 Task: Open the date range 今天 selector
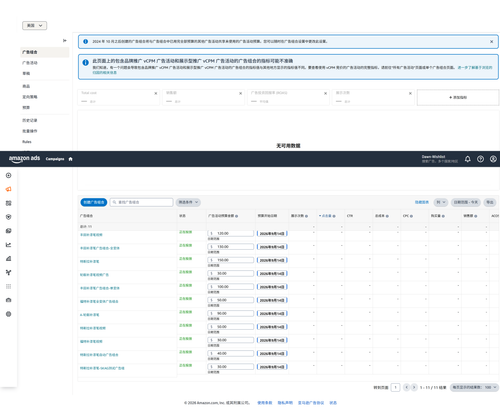coord(466,202)
